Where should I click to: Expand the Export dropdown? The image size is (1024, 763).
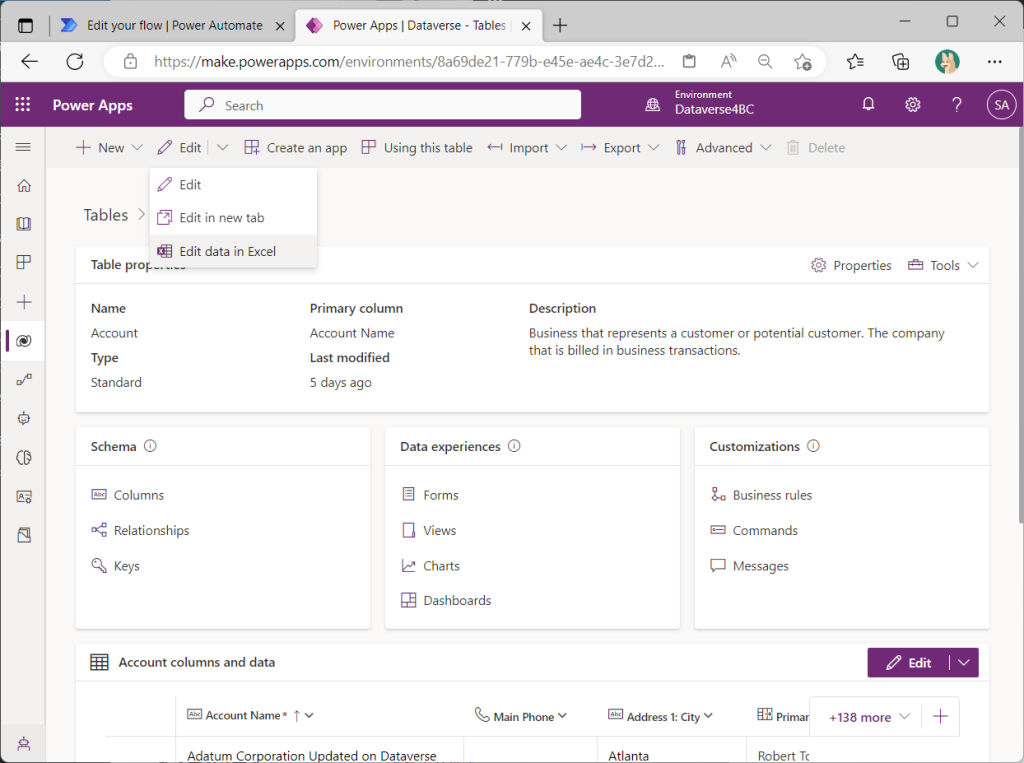click(x=654, y=148)
